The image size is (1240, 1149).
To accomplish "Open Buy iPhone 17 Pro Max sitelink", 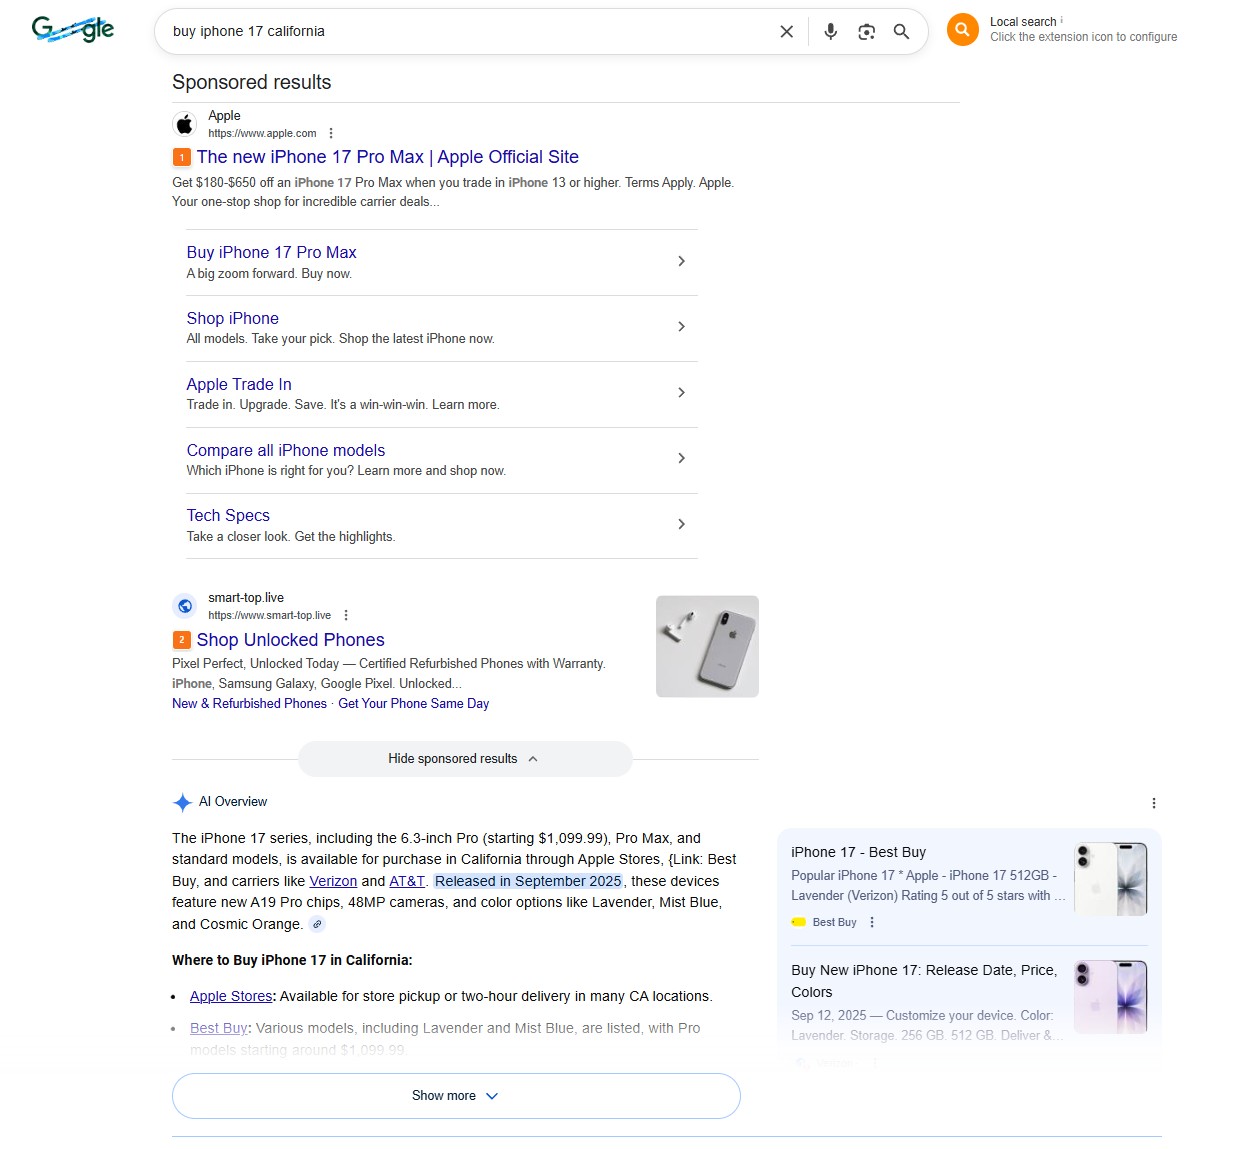I will [x=271, y=253].
